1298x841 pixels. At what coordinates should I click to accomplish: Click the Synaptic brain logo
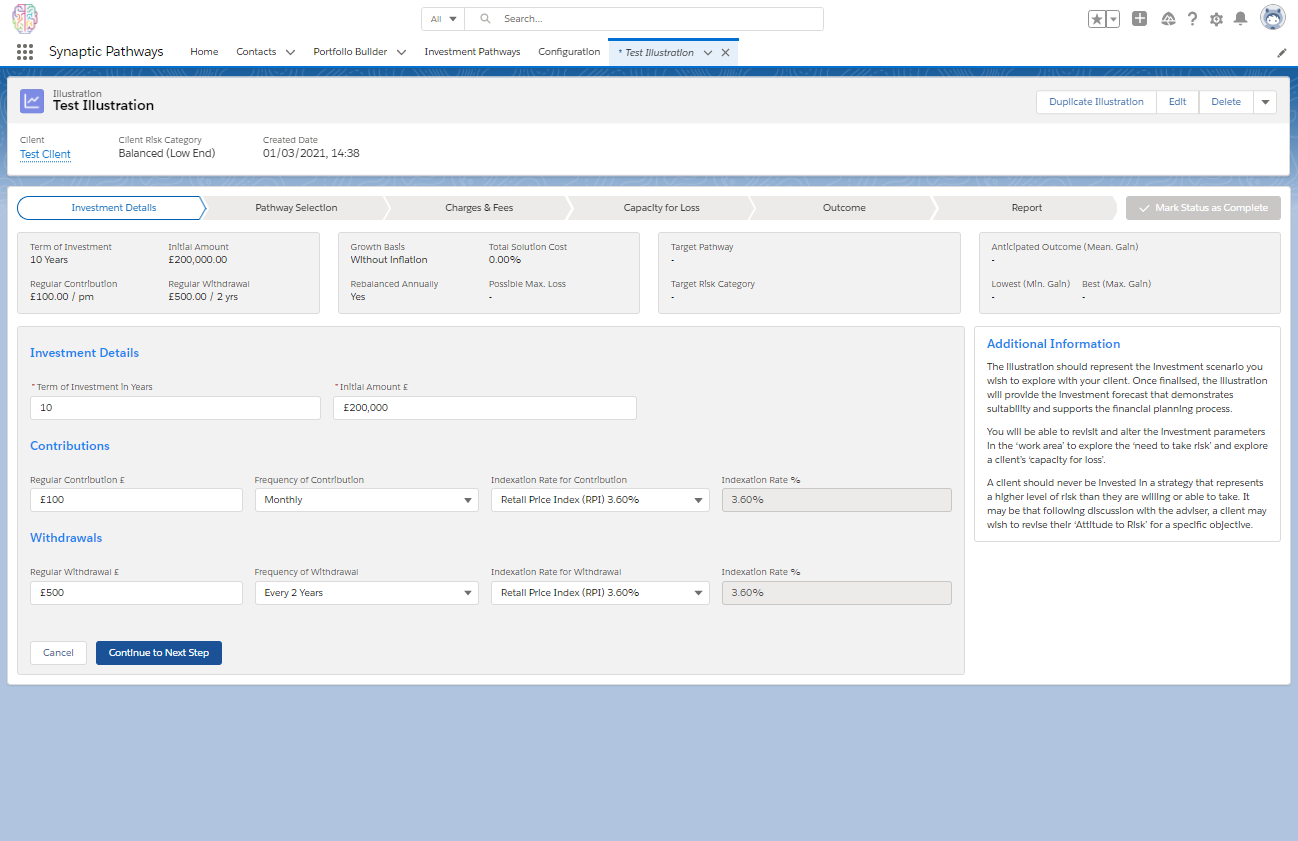click(x=25, y=18)
